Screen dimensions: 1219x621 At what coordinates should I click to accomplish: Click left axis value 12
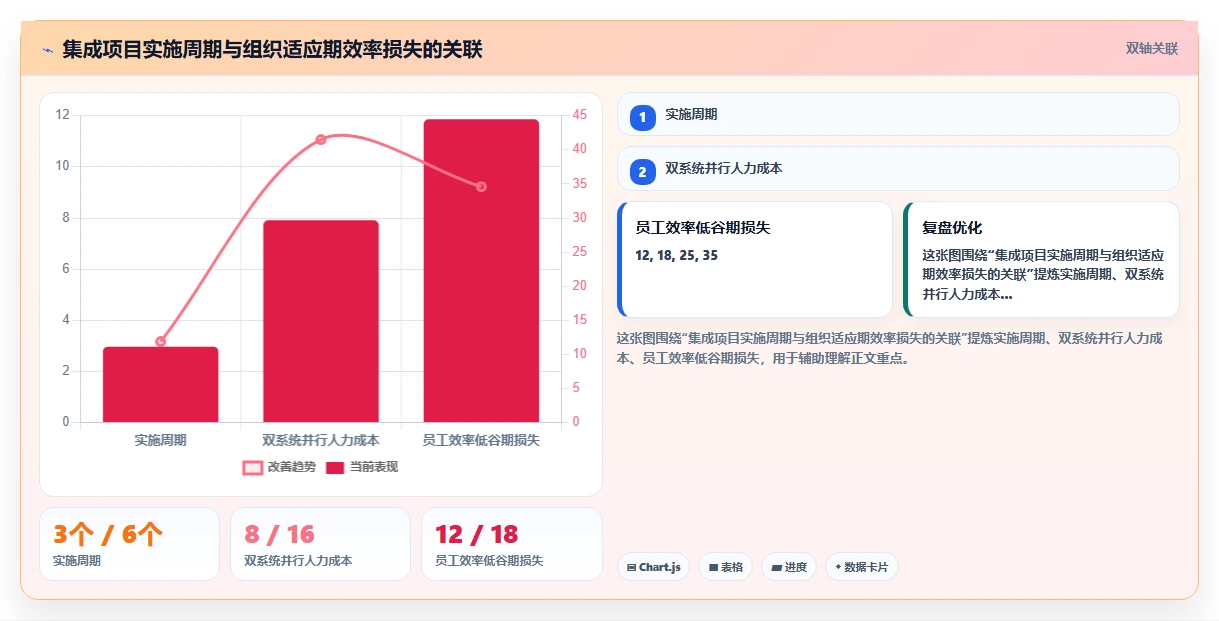[x=63, y=115]
